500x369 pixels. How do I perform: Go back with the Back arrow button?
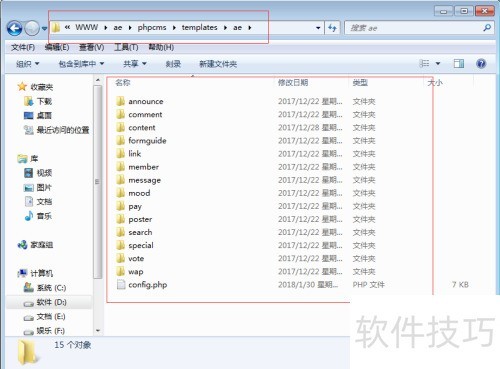[14, 28]
